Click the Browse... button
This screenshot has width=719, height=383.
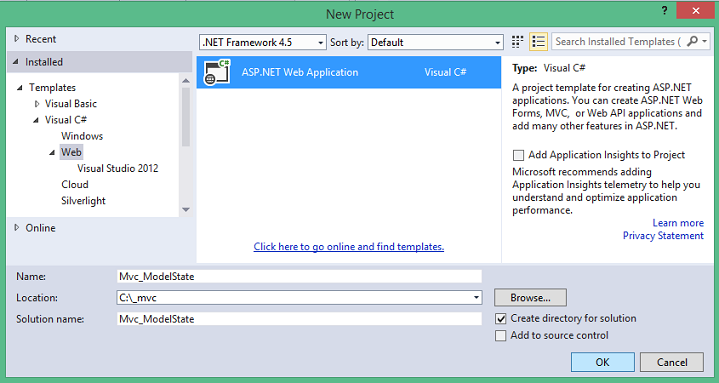(531, 298)
